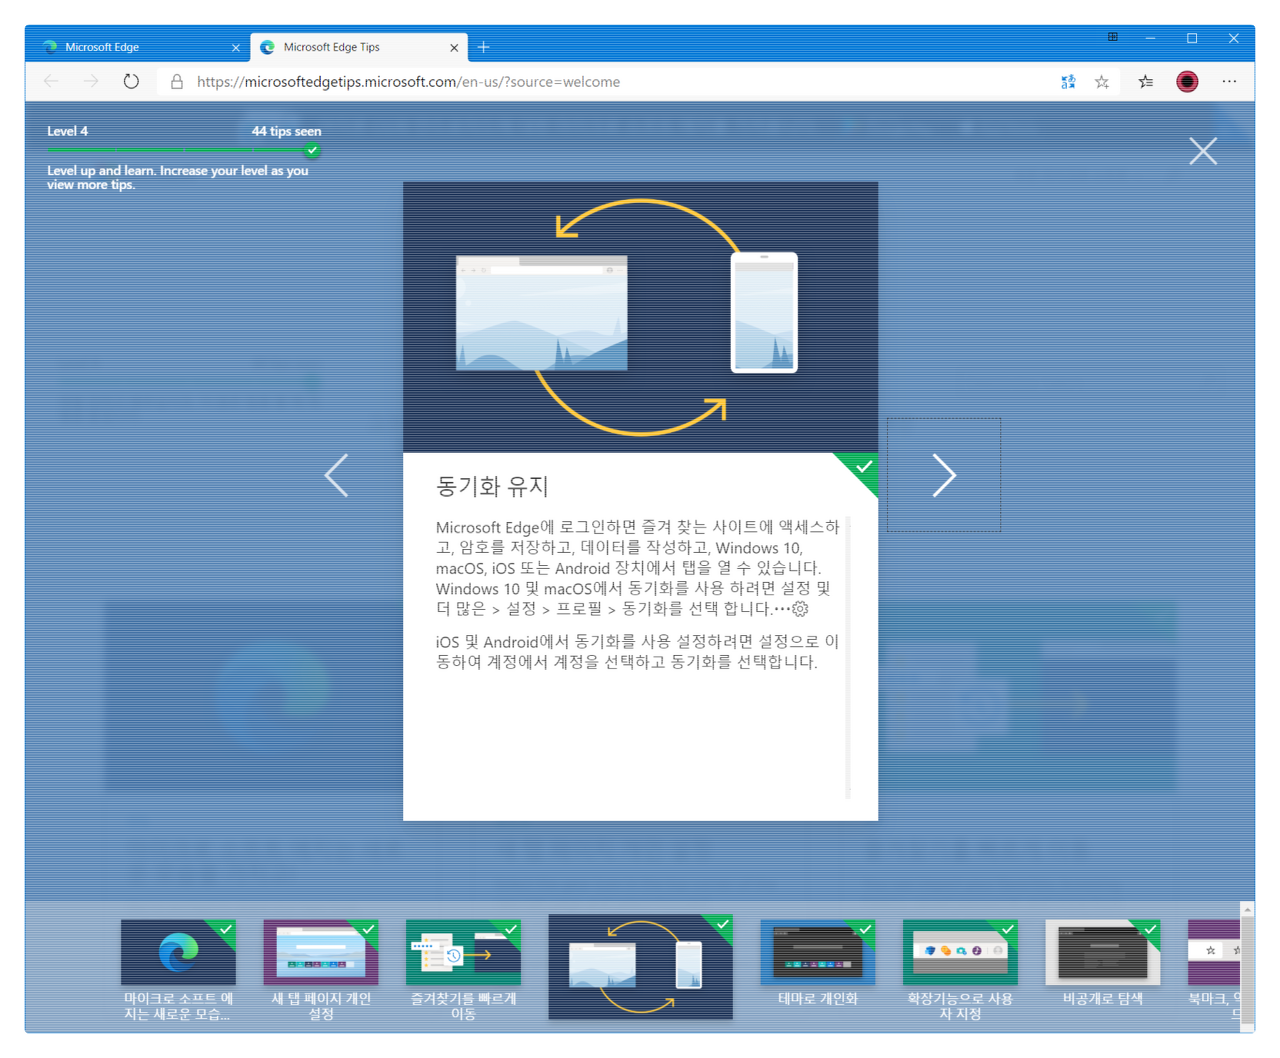Image resolution: width=1280 pixels, height=1058 pixels.
Task: Show the previous tip with left chevron
Action: pyautogui.click(x=337, y=475)
